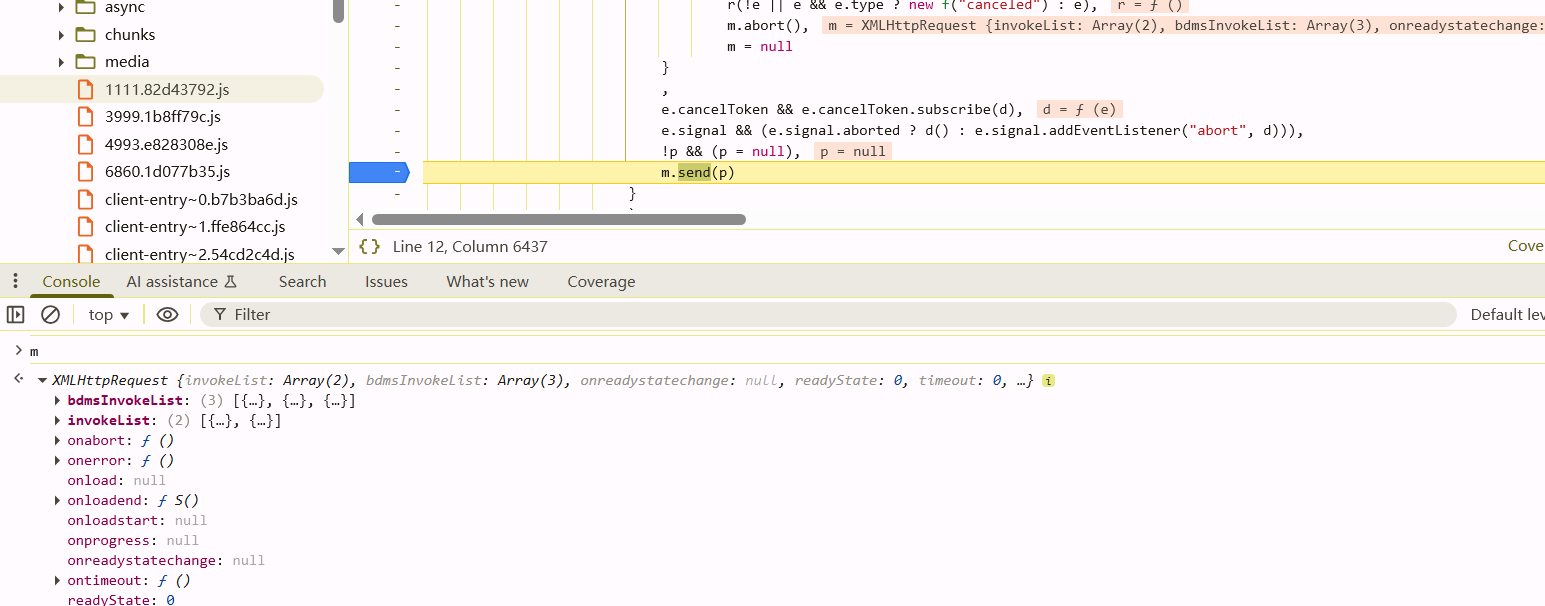
Task: Click the onloadstart: null property
Action: pos(137,520)
